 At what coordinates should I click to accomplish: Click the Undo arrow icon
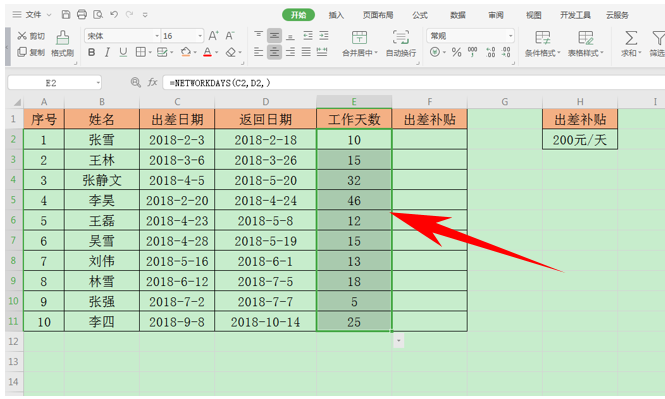point(114,15)
